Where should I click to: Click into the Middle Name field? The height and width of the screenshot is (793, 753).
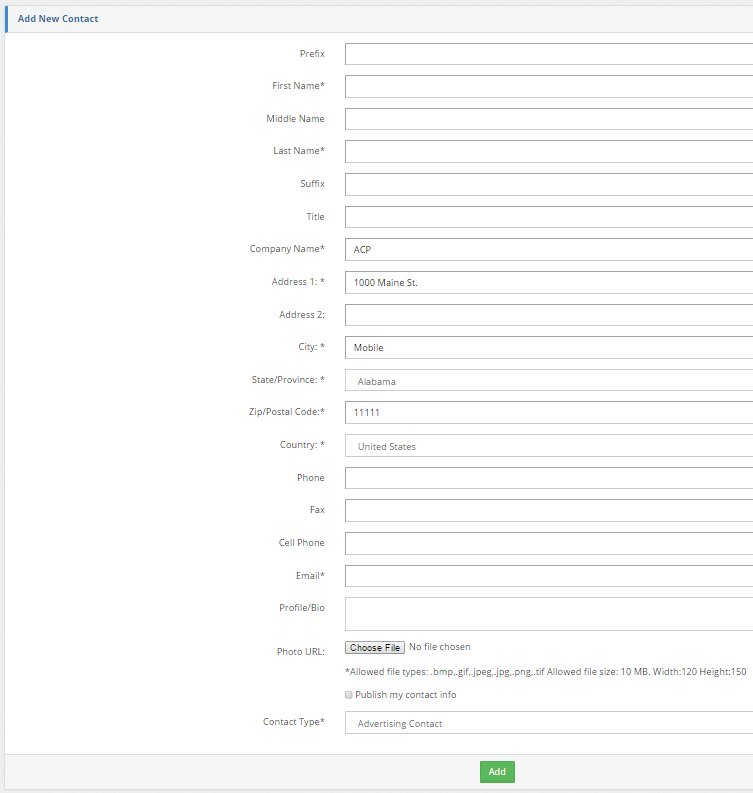tap(548, 119)
